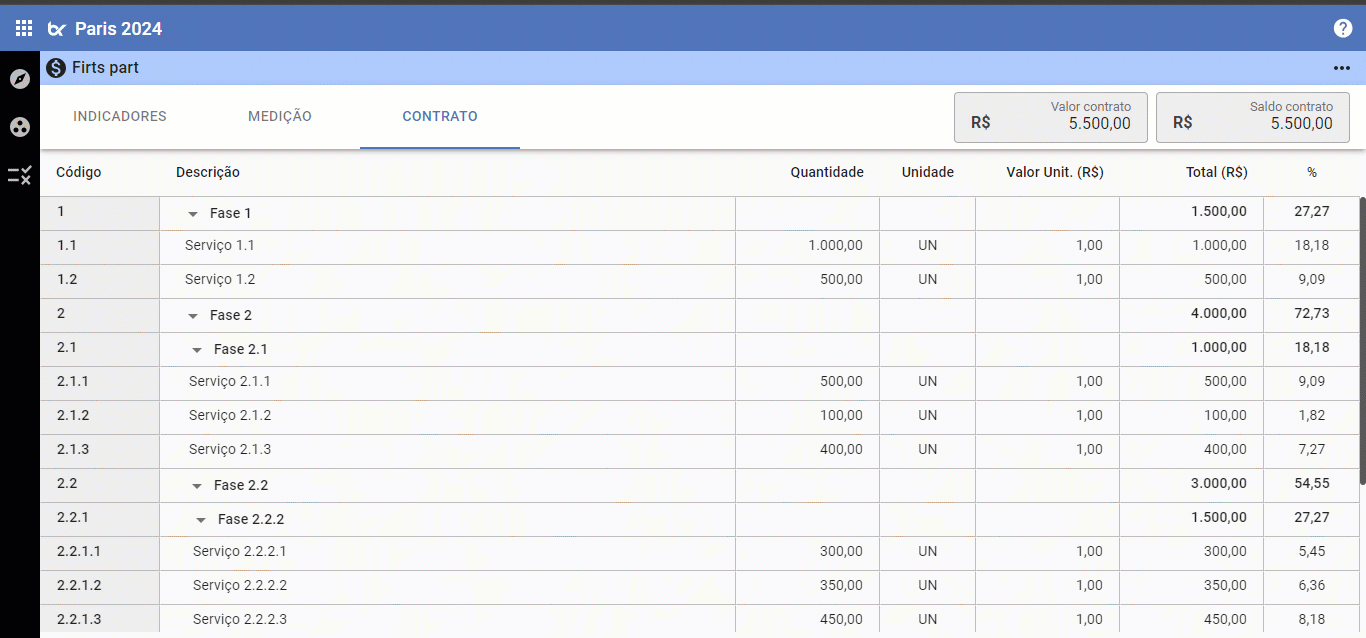Open the apps grid menu
Image resolution: width=1366 pixels, height=638 pixels.
click(24, 28)
